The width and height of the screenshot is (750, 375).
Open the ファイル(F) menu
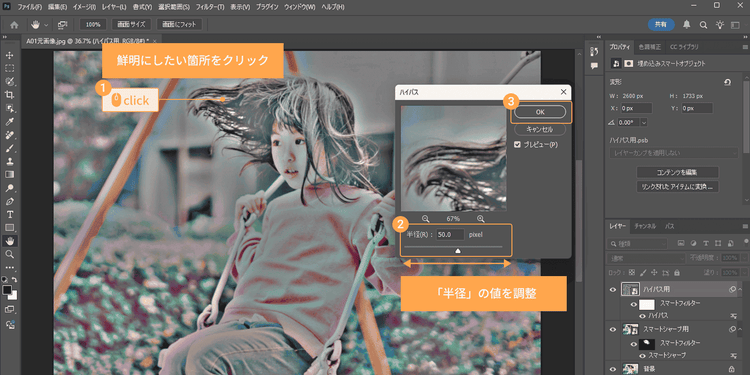point(30,8)
